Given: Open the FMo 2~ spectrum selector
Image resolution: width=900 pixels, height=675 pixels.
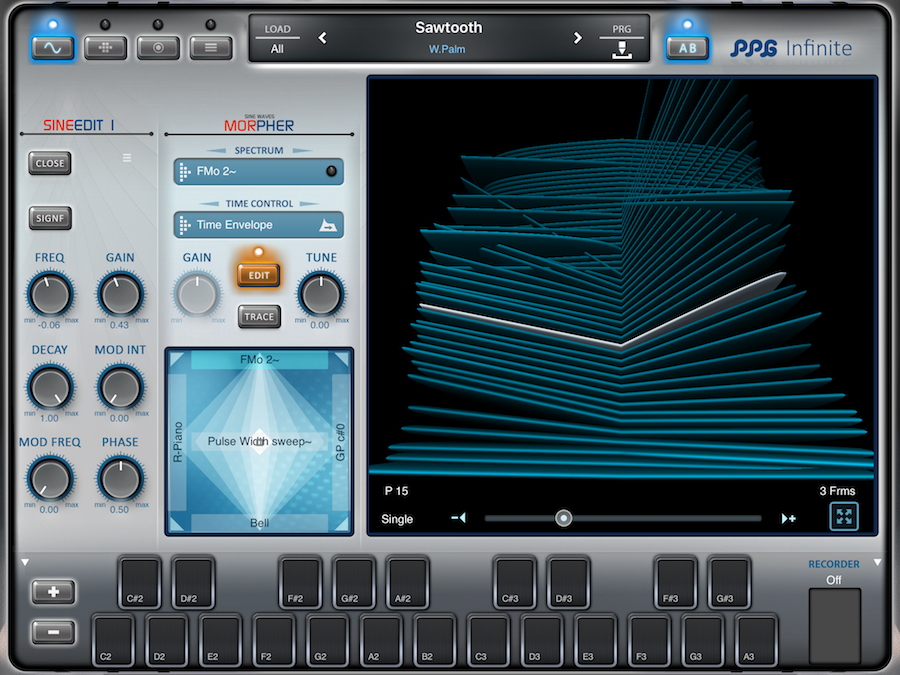Looking at the screenshot, I should click(x=259, y=172).
